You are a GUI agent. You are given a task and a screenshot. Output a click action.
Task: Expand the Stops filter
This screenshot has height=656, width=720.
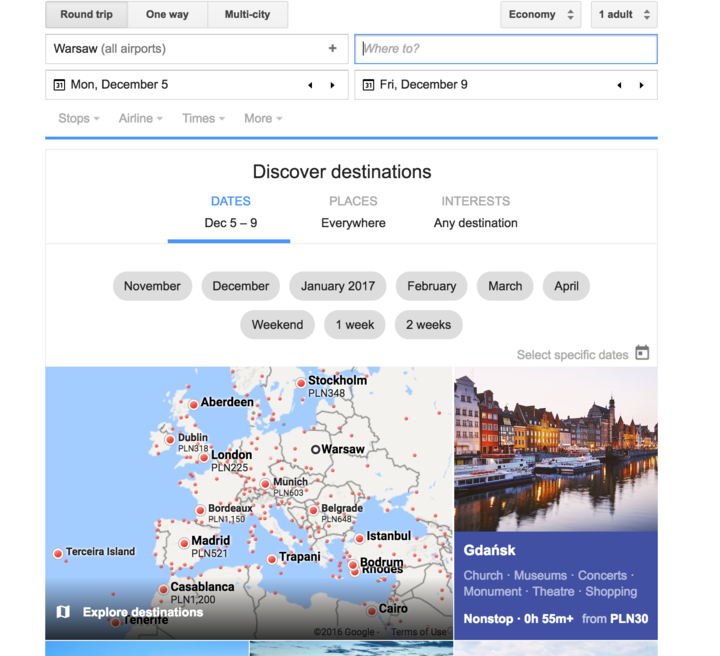(x=79, y=118)
